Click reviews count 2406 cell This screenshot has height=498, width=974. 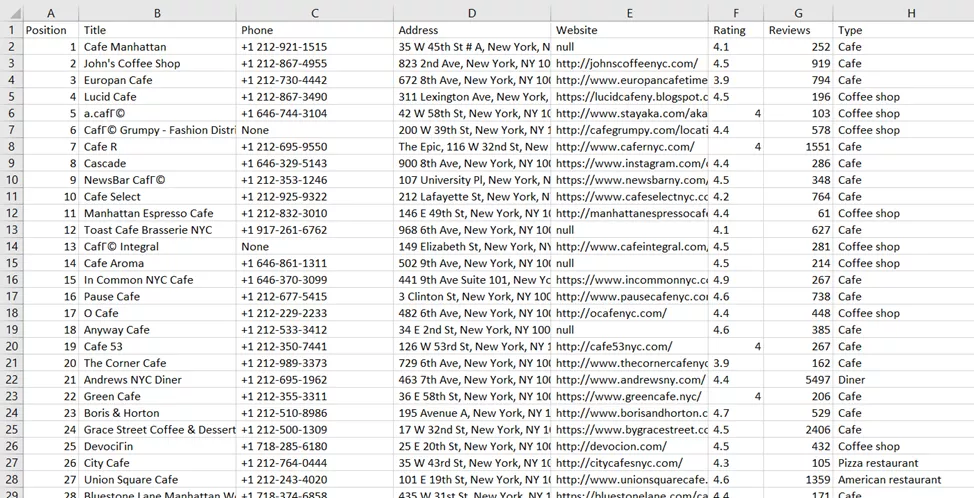[798, 430]
